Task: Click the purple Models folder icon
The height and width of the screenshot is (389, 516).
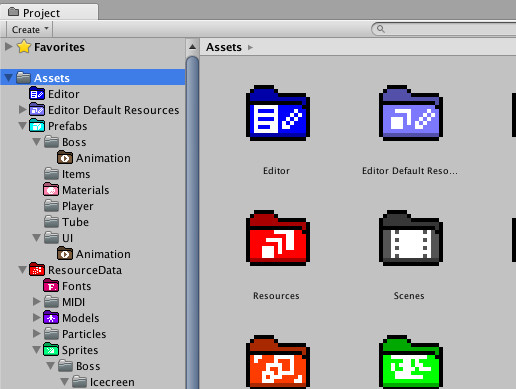Action: 51,318
